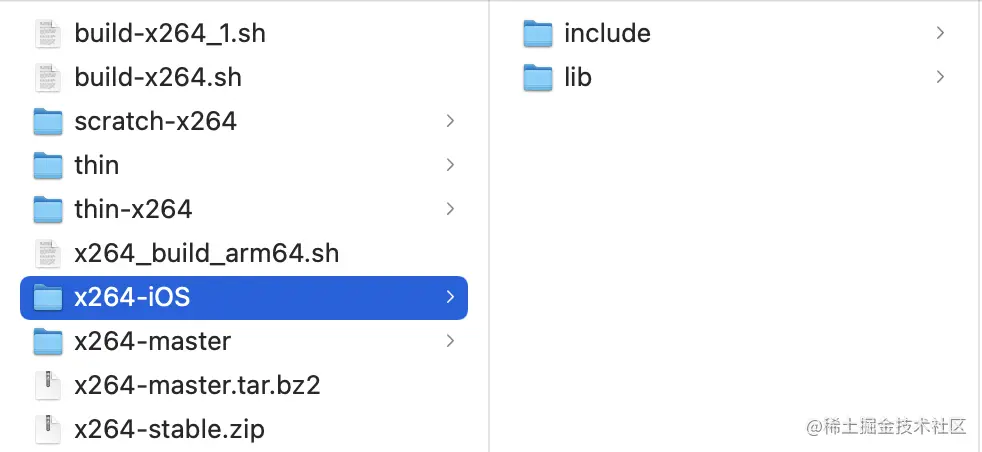Screen dimensions: 982x452
Task: Select the x264-iOS folder row
Action: tap(244, 297)
